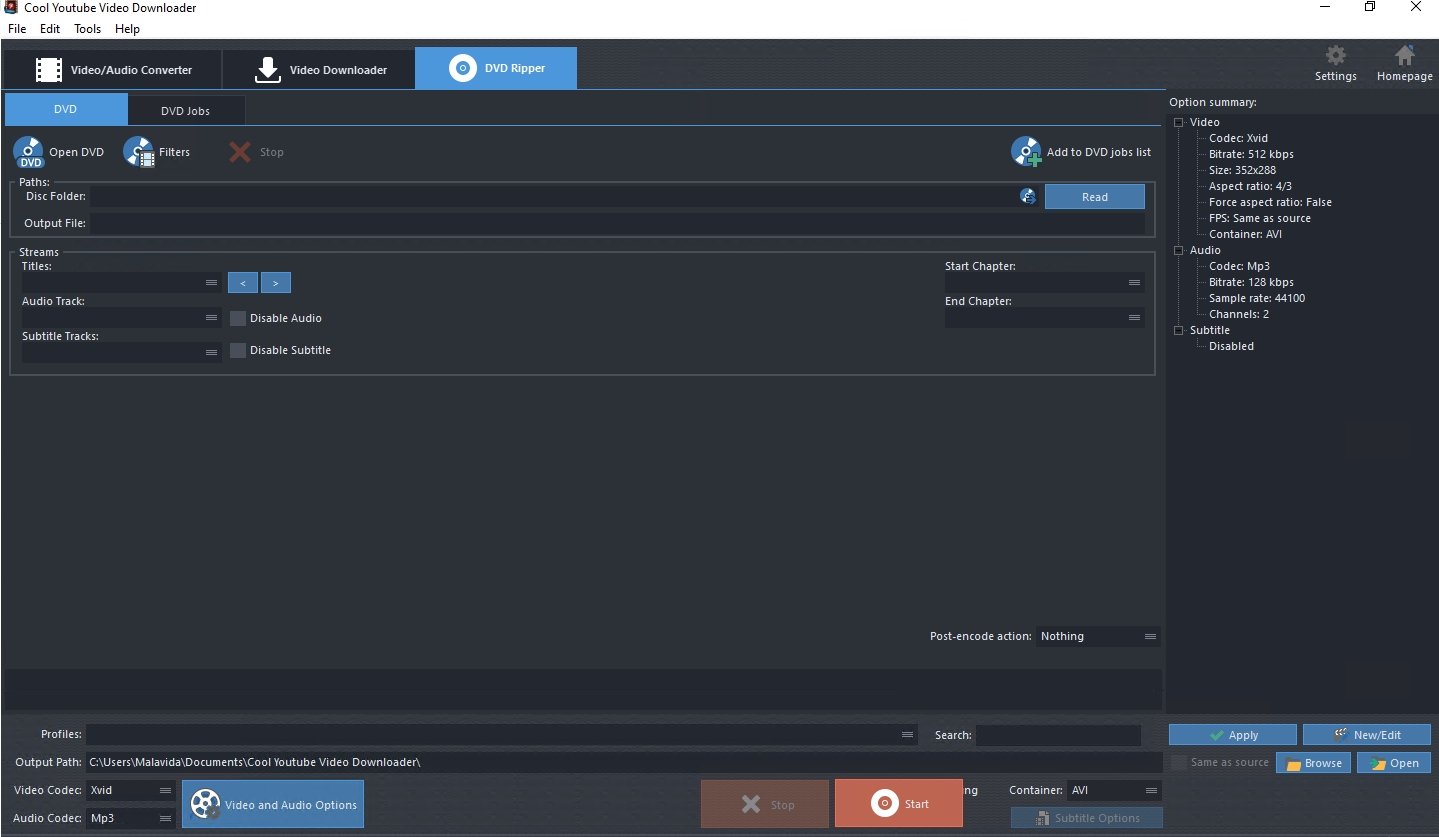The height and width of the screenshot is (837, 1439).
Task: Click the Output File input field
Action: point(617,223)
